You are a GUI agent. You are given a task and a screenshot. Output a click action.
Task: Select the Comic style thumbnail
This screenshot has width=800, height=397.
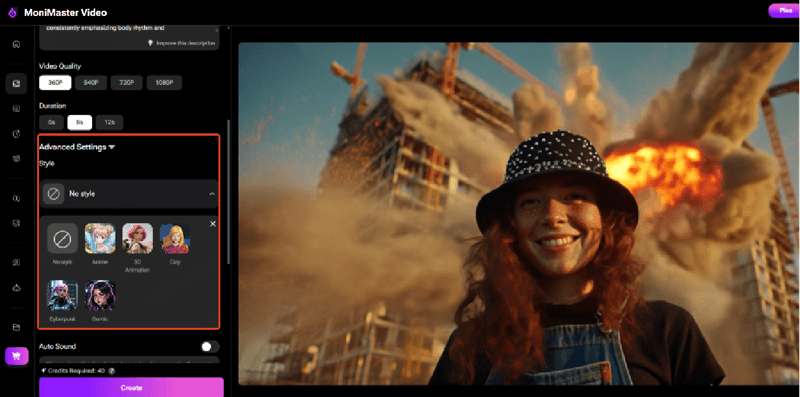pyautogui.click(x=100, y=295)
